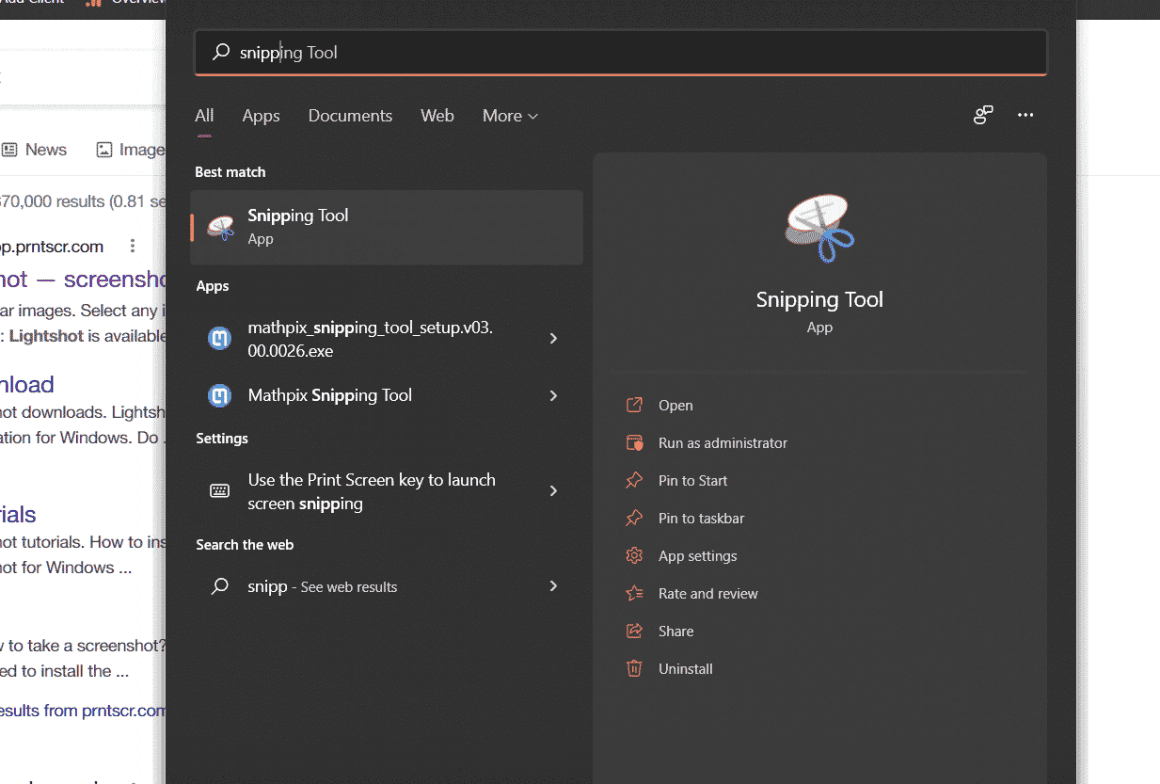Expand the Mathpix Snipping Tool result chevron
The height and width of the screenshot is (784, 1160).
pyautogui.click(x=553, y=395)
